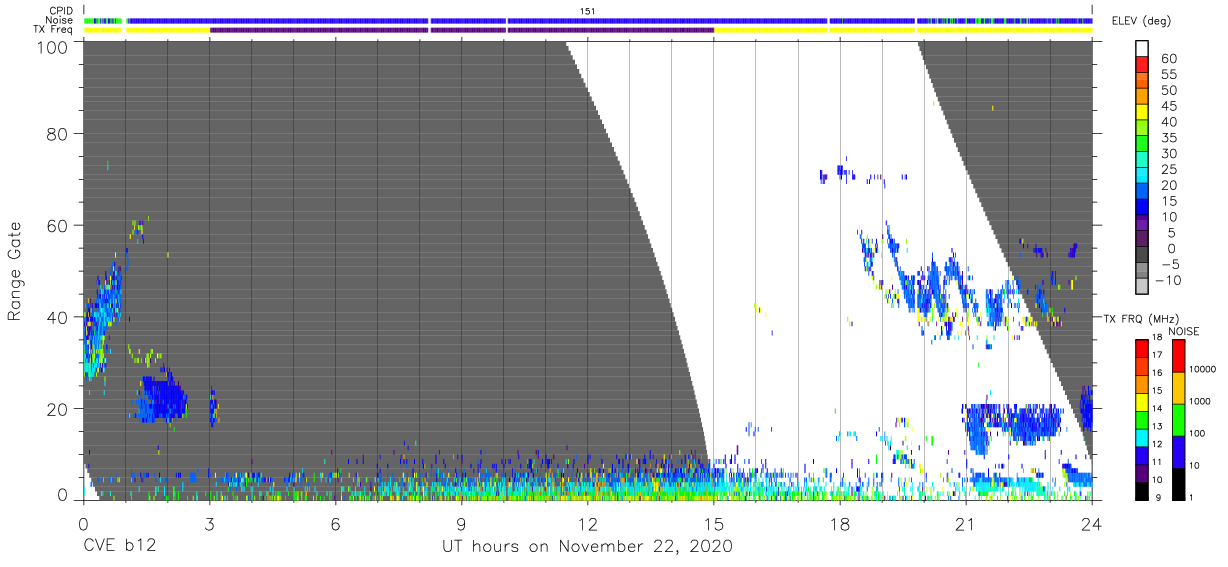
Task: Click the "−5" label on ELEV colorbar
Action: (x=1169, y=263)
